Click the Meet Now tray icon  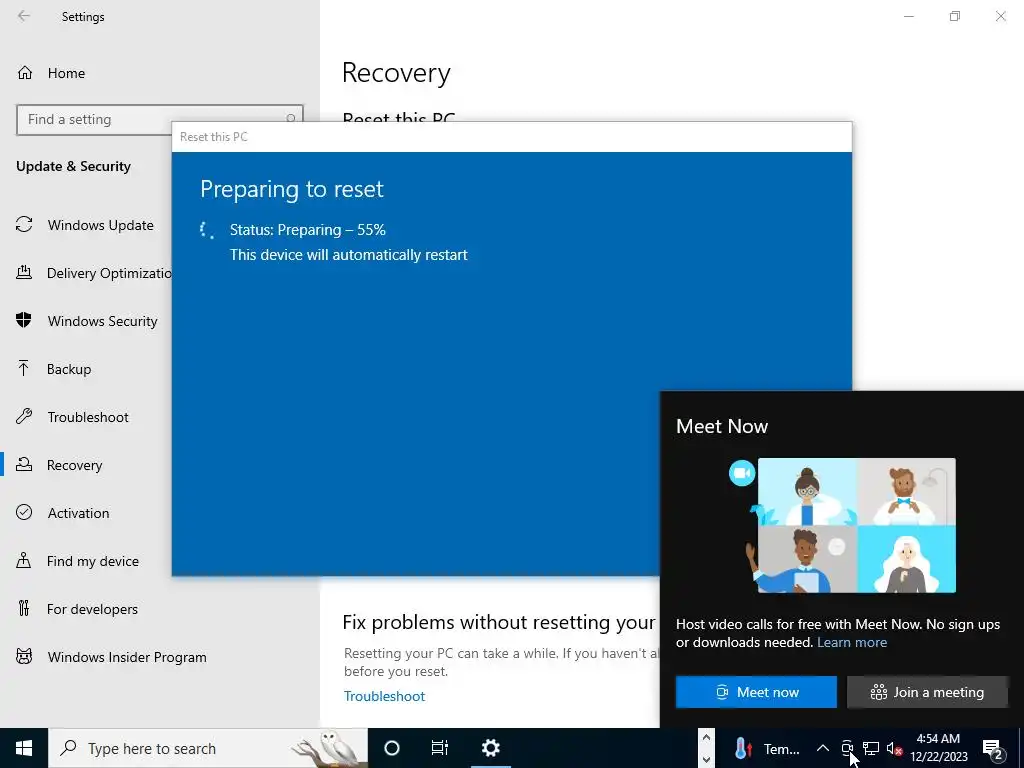tap(847, 748)
